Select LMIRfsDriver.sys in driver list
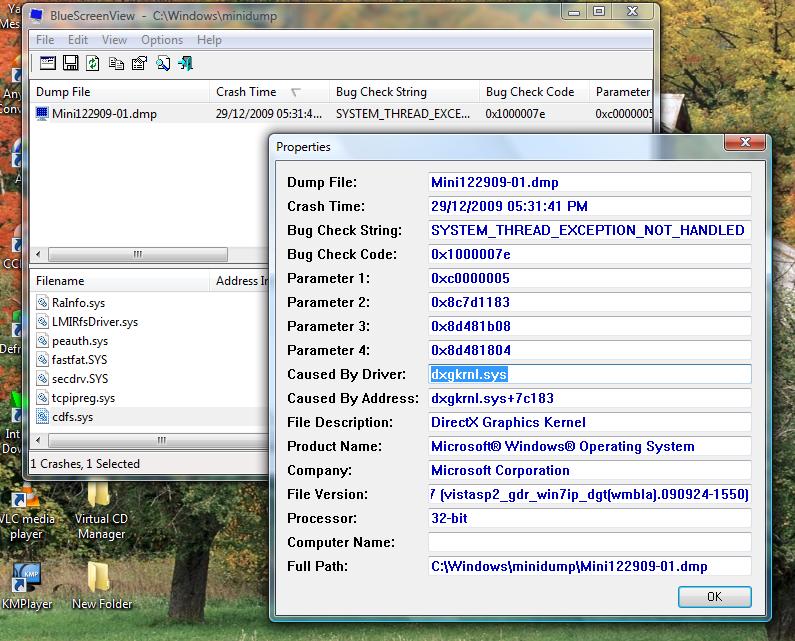Image resolution: width=795 pixels, height=641 pixels. click(95, 322)
